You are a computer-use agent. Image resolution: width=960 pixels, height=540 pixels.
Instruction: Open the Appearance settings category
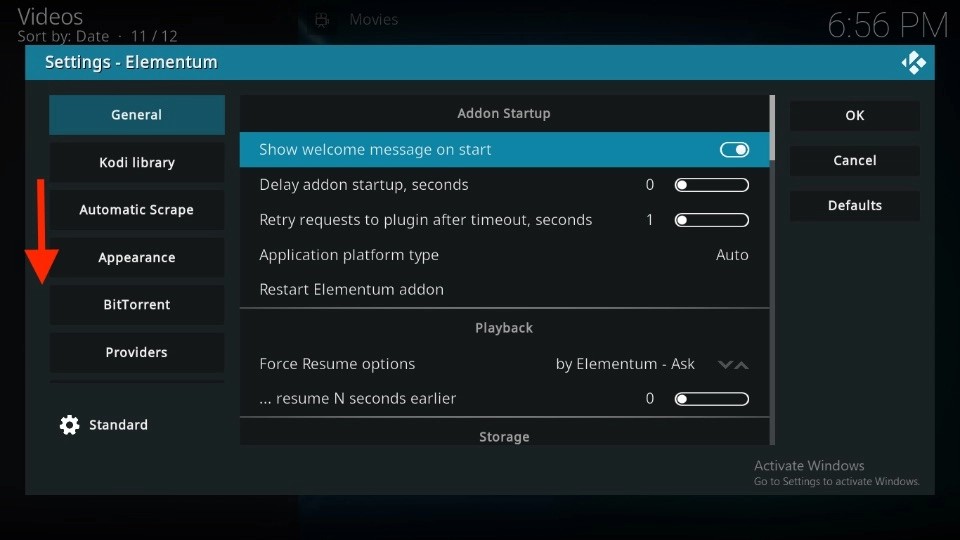point(137,257)
